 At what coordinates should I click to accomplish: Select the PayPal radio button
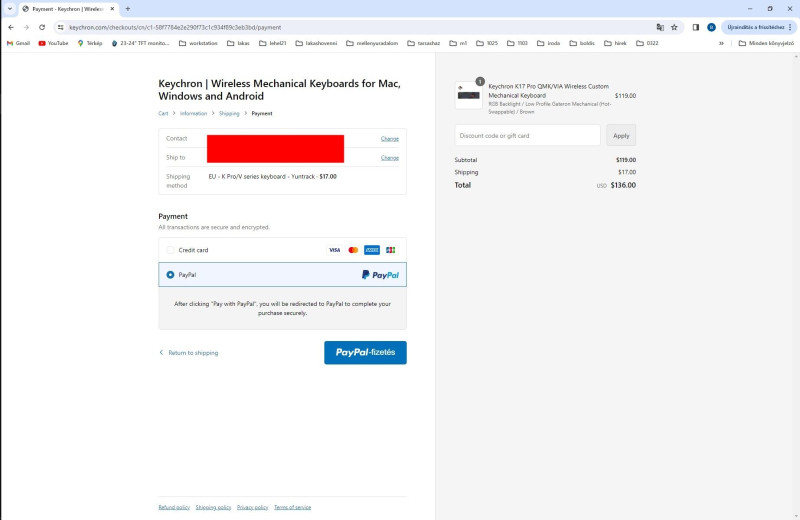170,275
